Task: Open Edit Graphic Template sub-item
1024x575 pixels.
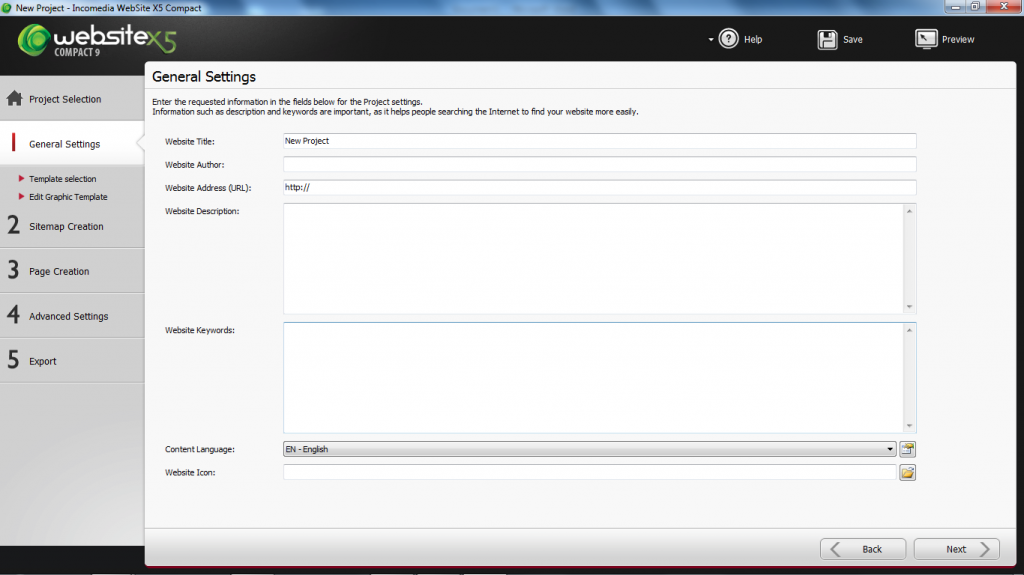Action: [67, 197]
